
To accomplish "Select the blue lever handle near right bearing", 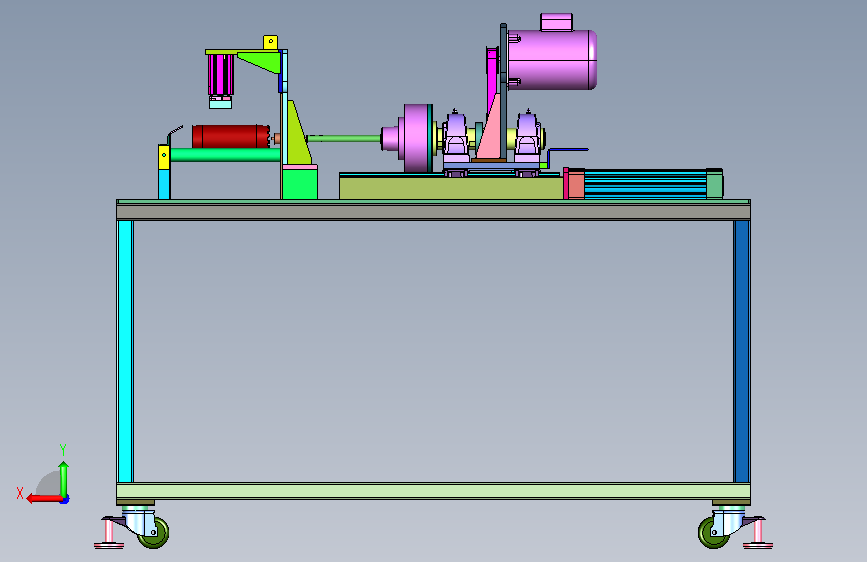I will pos(567,152).
